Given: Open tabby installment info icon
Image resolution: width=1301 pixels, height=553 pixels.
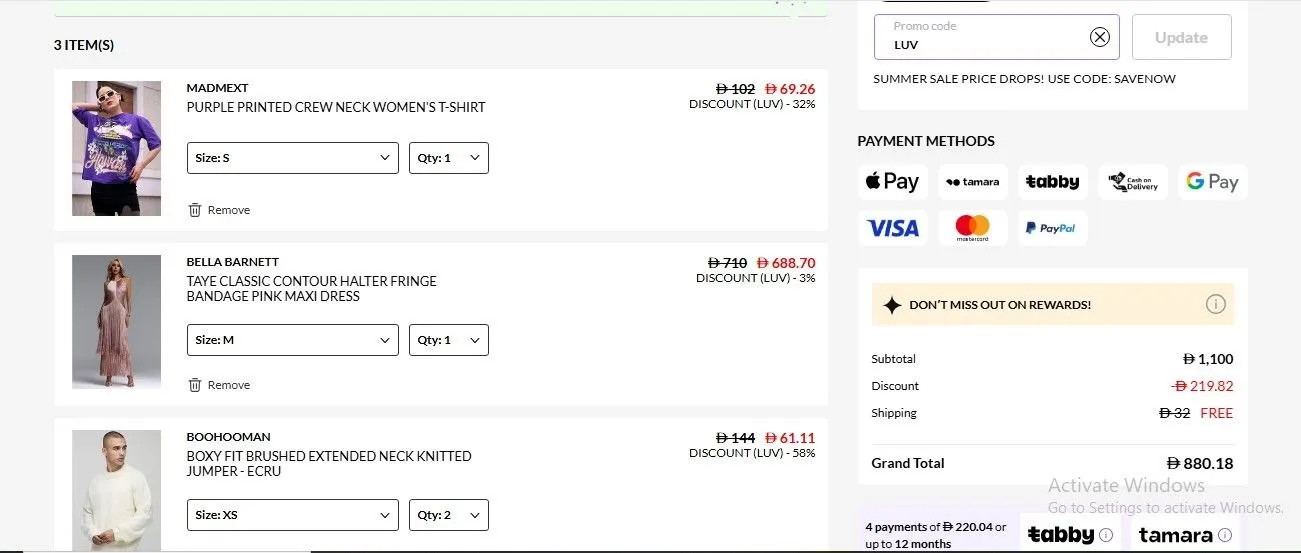Looking at the screenshot, I should 1106,535.
